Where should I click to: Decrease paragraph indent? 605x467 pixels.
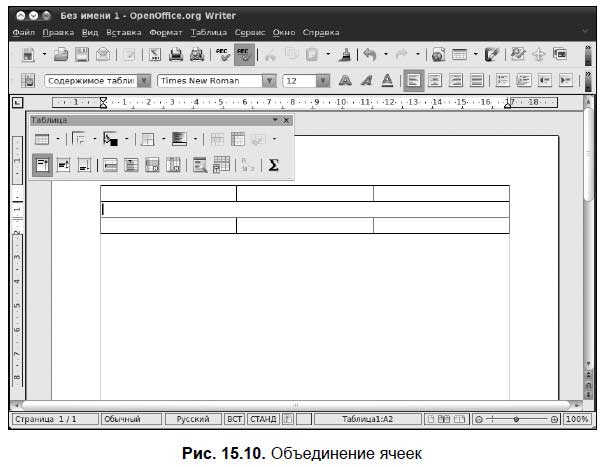pyautogui.click(x=544, y=81)
